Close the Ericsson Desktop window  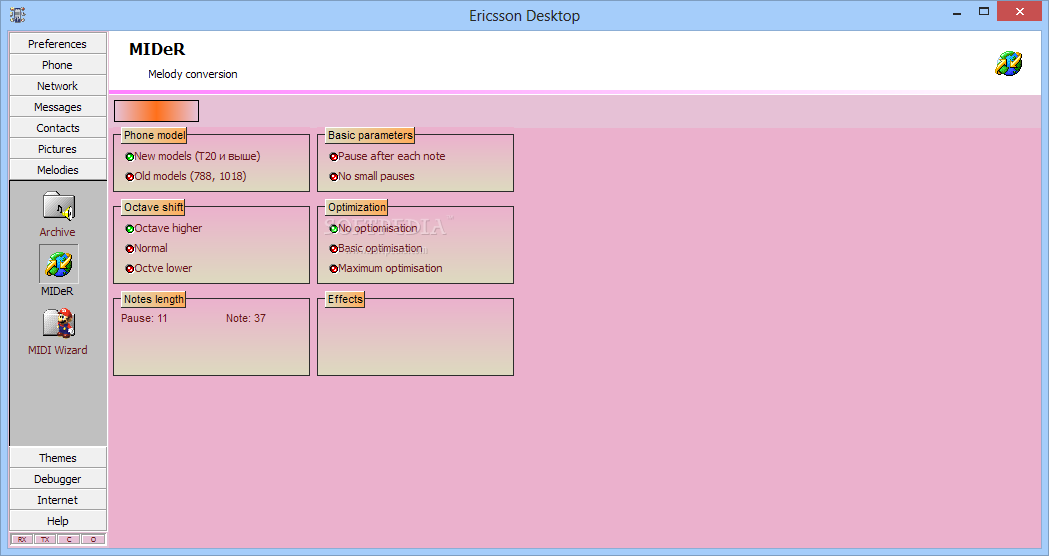coord(1020,11)
